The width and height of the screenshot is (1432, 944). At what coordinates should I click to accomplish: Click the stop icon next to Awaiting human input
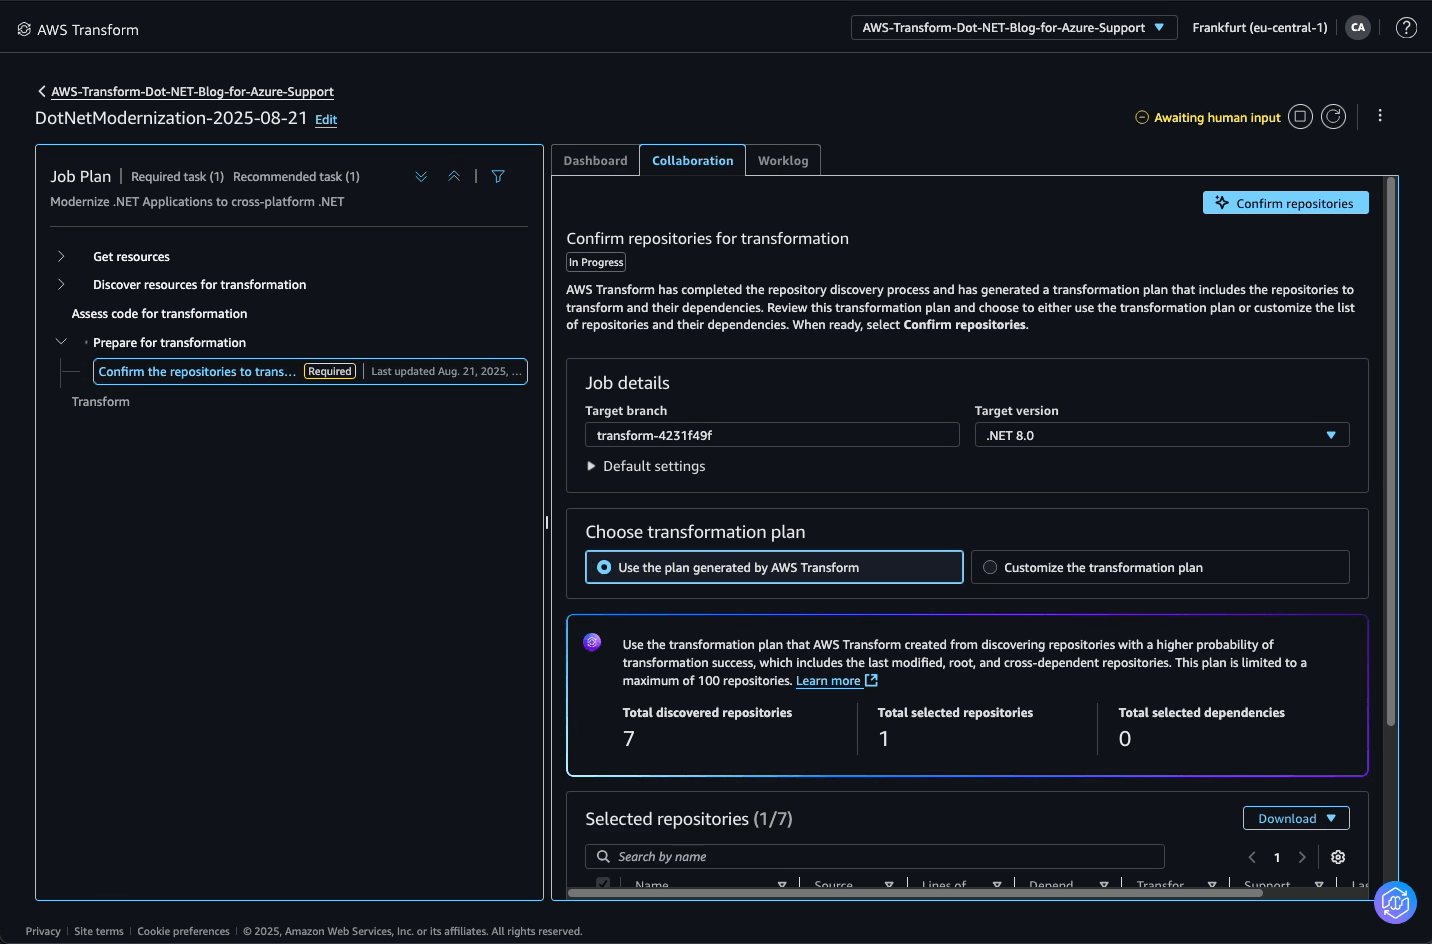coord(1299,116)
